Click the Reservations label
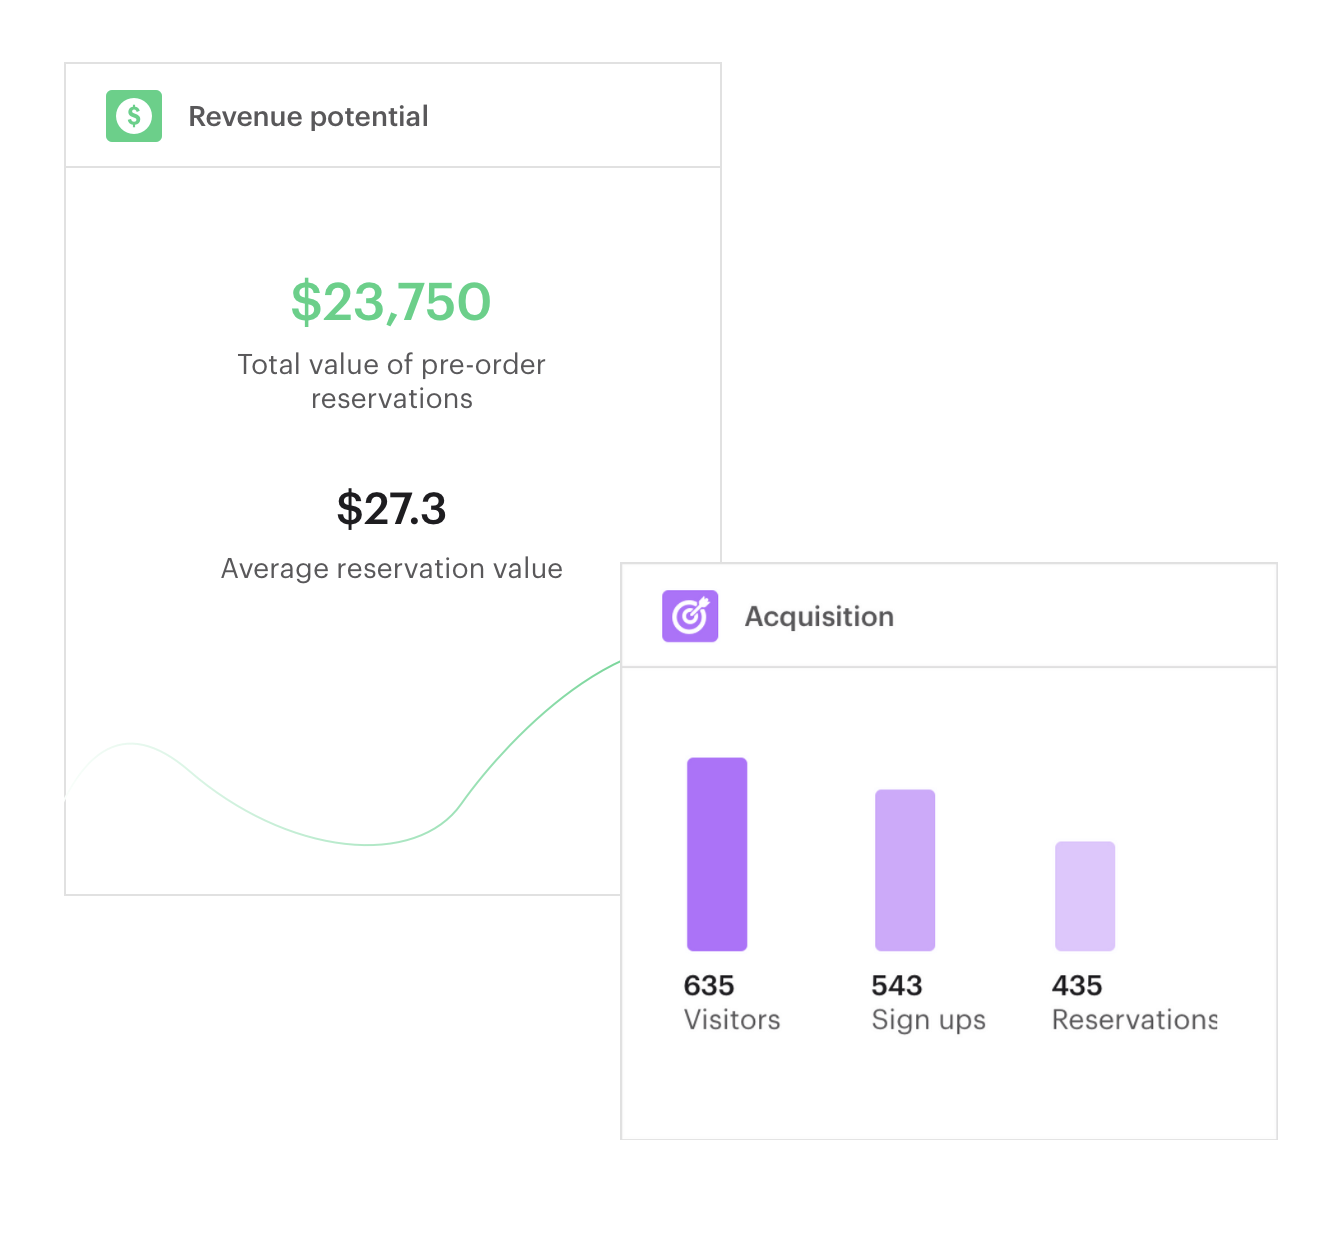The height and width of the screenshot is (1236, 1342). 1135,1020
